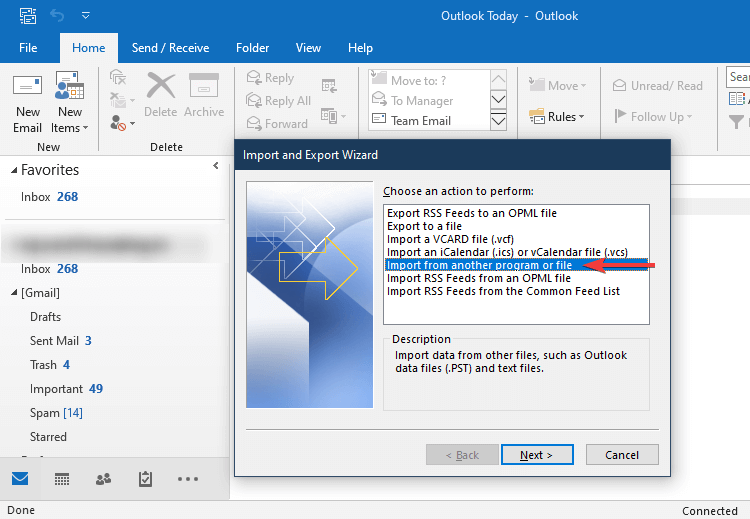Open the Move dropdown
The height and width of the screenshot is (519, 750).
click(558, 86)
